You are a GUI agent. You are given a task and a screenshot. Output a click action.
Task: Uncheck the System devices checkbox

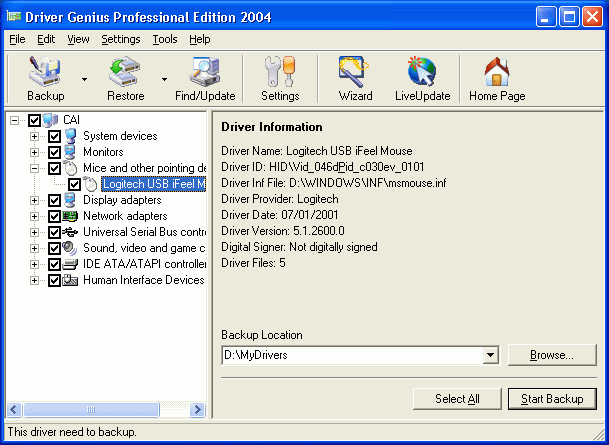(x=54, y=136)
